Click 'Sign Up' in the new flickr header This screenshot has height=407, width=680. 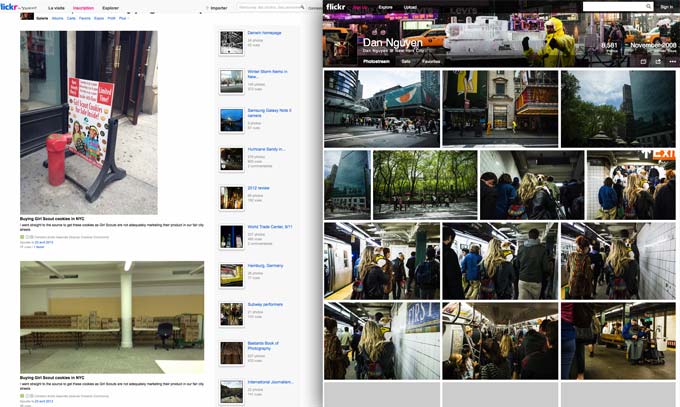(x=360, y=7)
